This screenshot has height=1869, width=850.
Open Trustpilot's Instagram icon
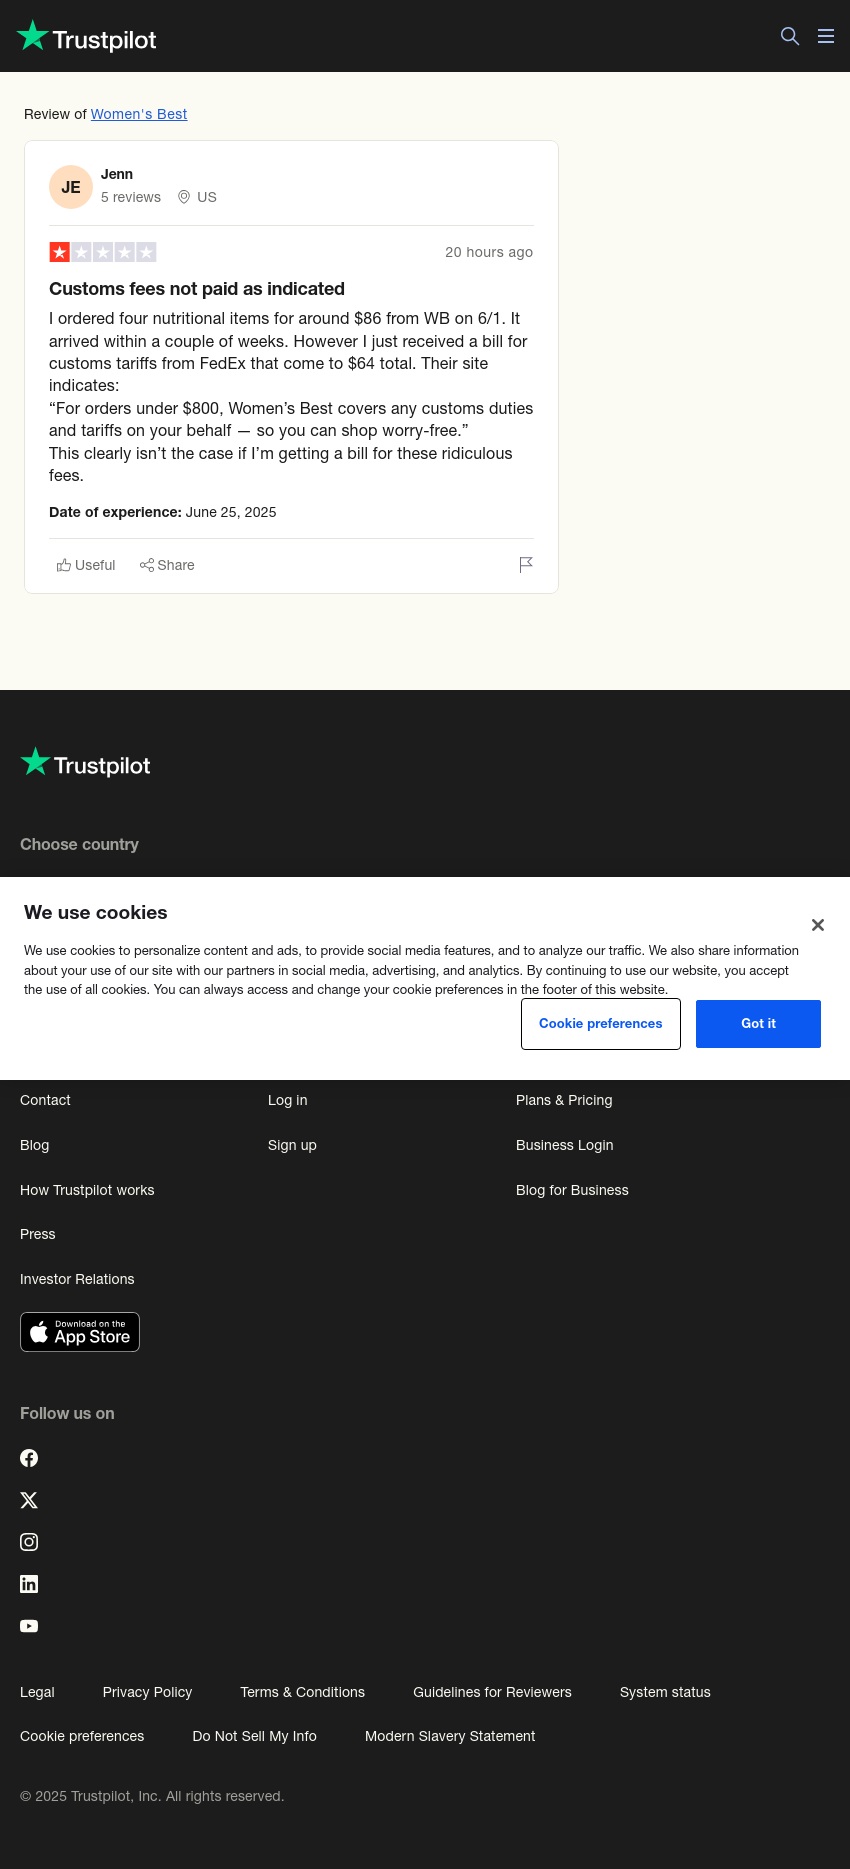29,1542
